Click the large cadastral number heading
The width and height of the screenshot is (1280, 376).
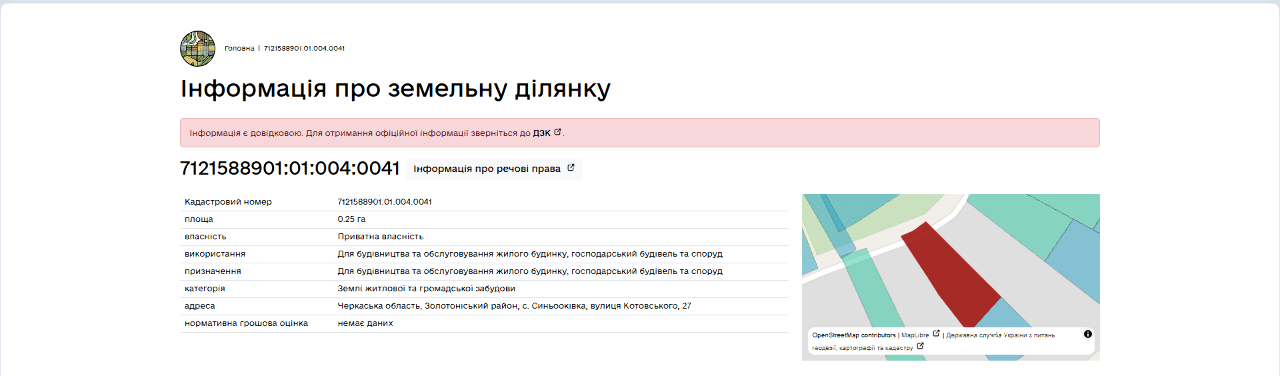[290, 168]
